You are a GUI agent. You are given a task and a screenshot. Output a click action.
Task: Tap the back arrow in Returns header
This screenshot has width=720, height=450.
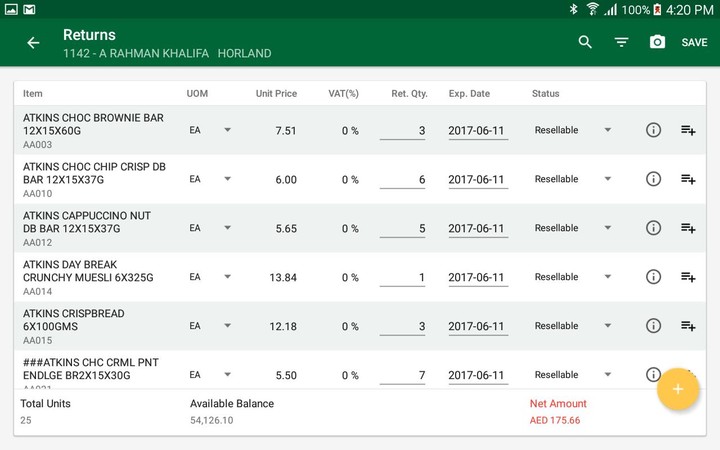point(33,43)
